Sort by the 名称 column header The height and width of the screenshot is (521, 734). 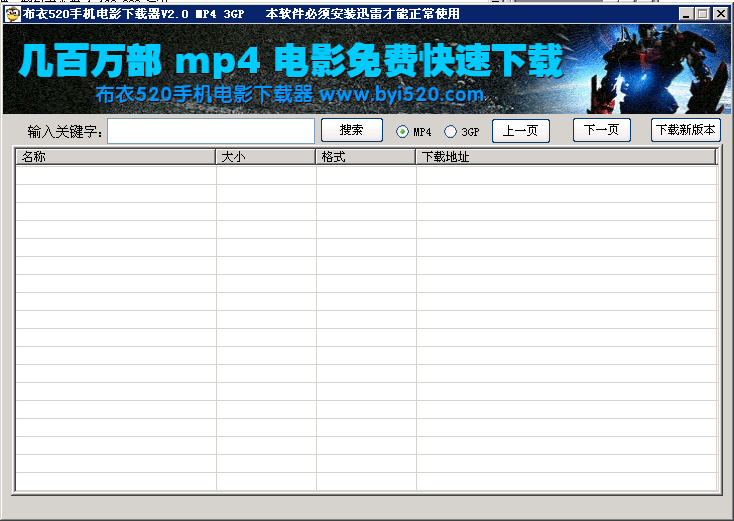[x=115, y=157]
